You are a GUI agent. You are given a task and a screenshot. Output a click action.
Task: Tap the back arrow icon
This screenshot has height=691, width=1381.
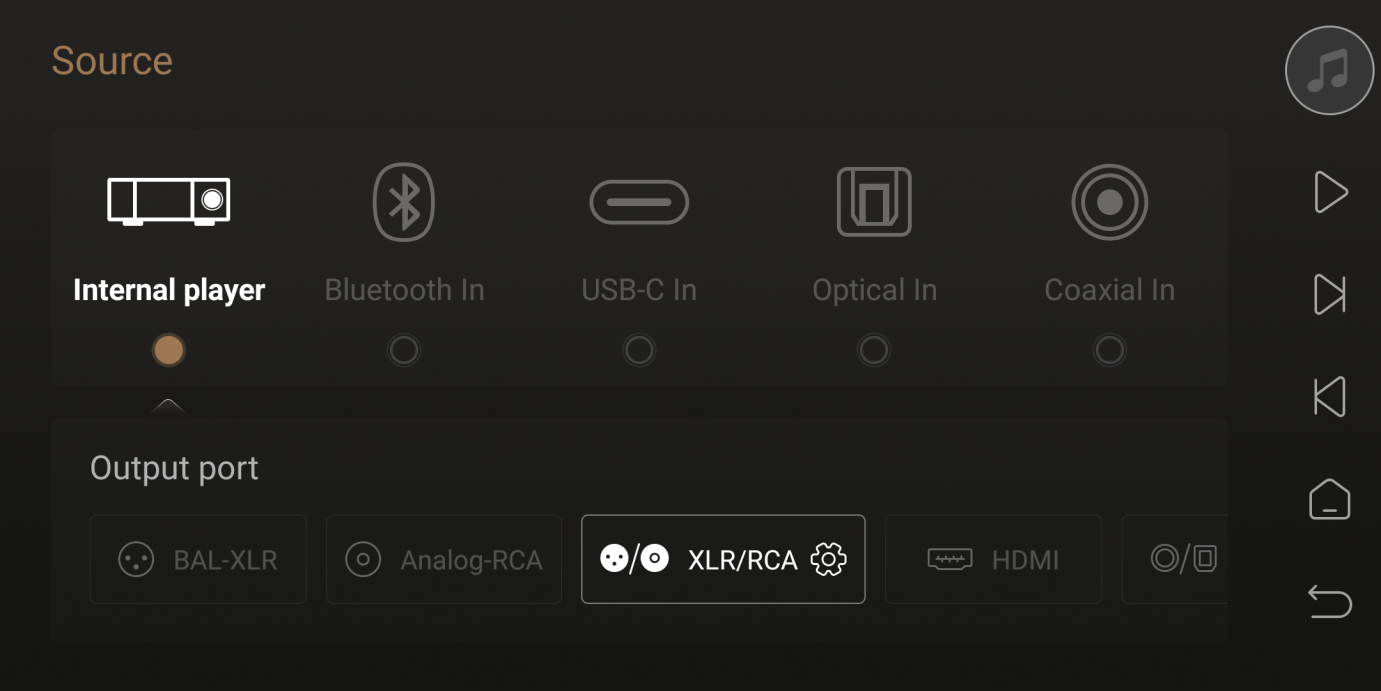[1329, 602]
